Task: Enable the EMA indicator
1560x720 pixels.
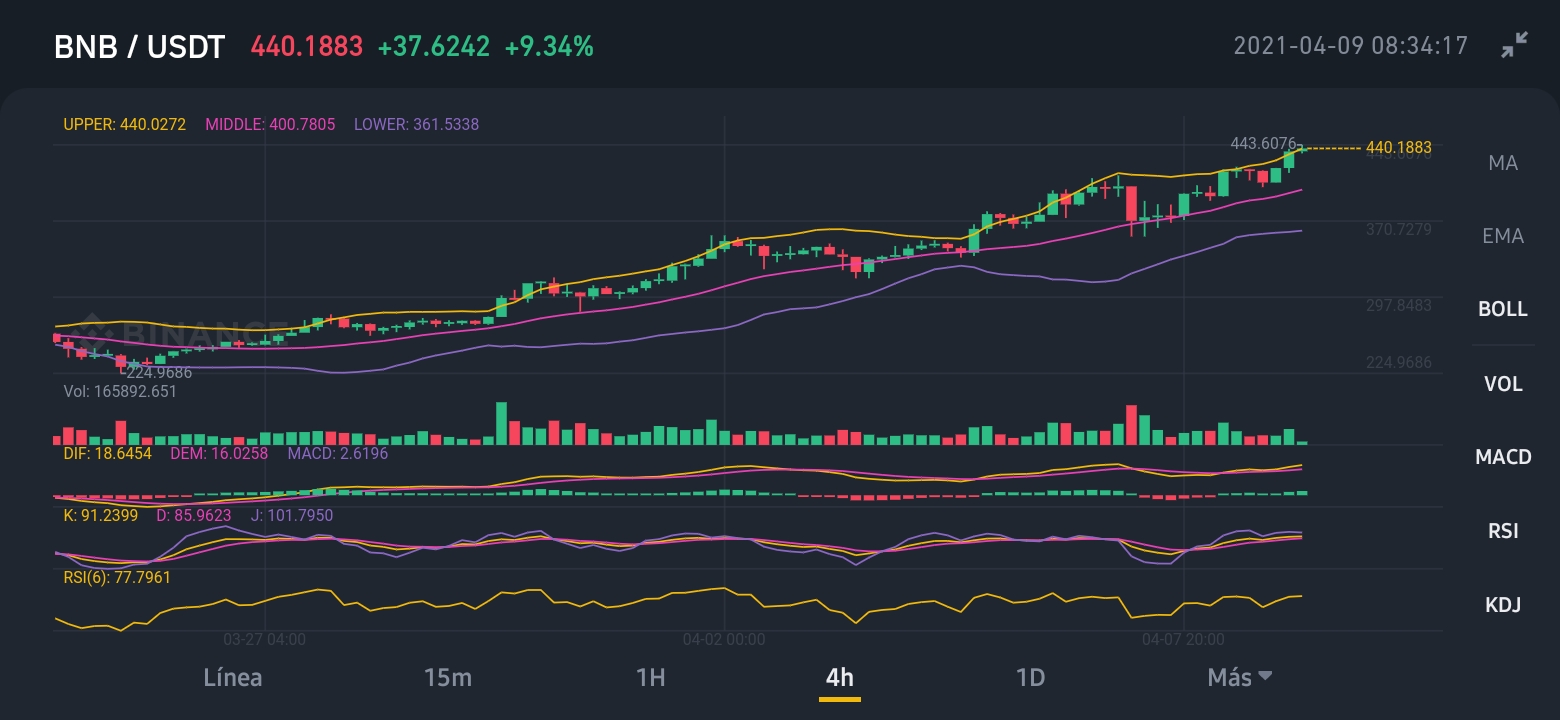Action: click(1503, 236)
